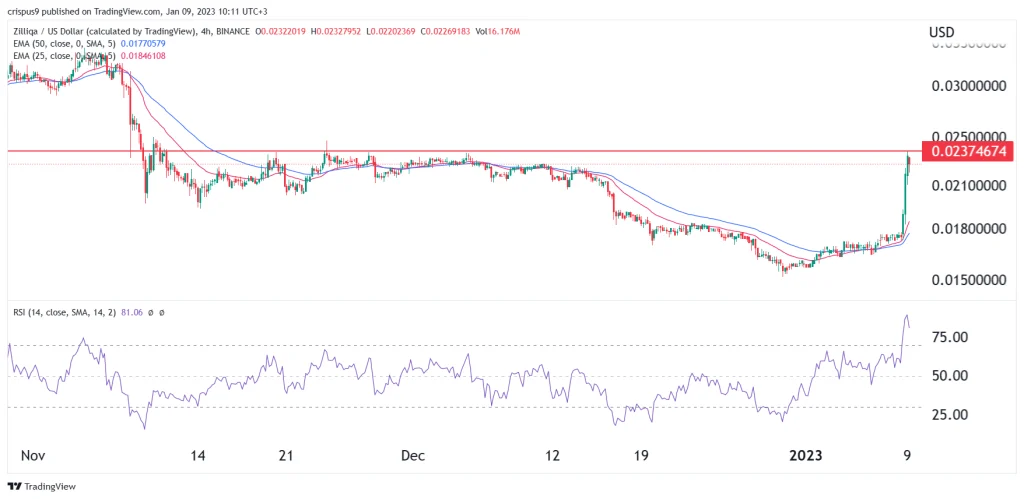The width and height of the screenshot is (1024, 499).
Task: Click the USD currency label
Action: pyautogui.click(x=941, y=33)
